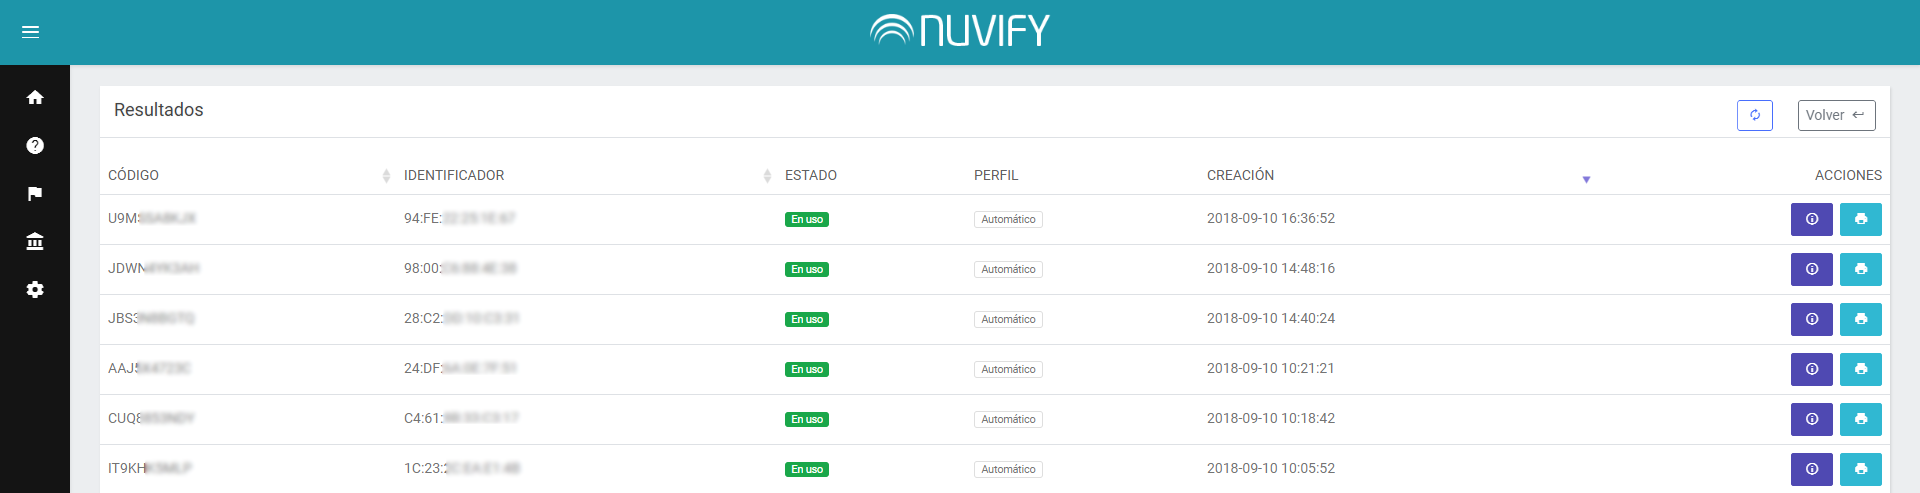Click the PERFIL column header

click(996, 175)
